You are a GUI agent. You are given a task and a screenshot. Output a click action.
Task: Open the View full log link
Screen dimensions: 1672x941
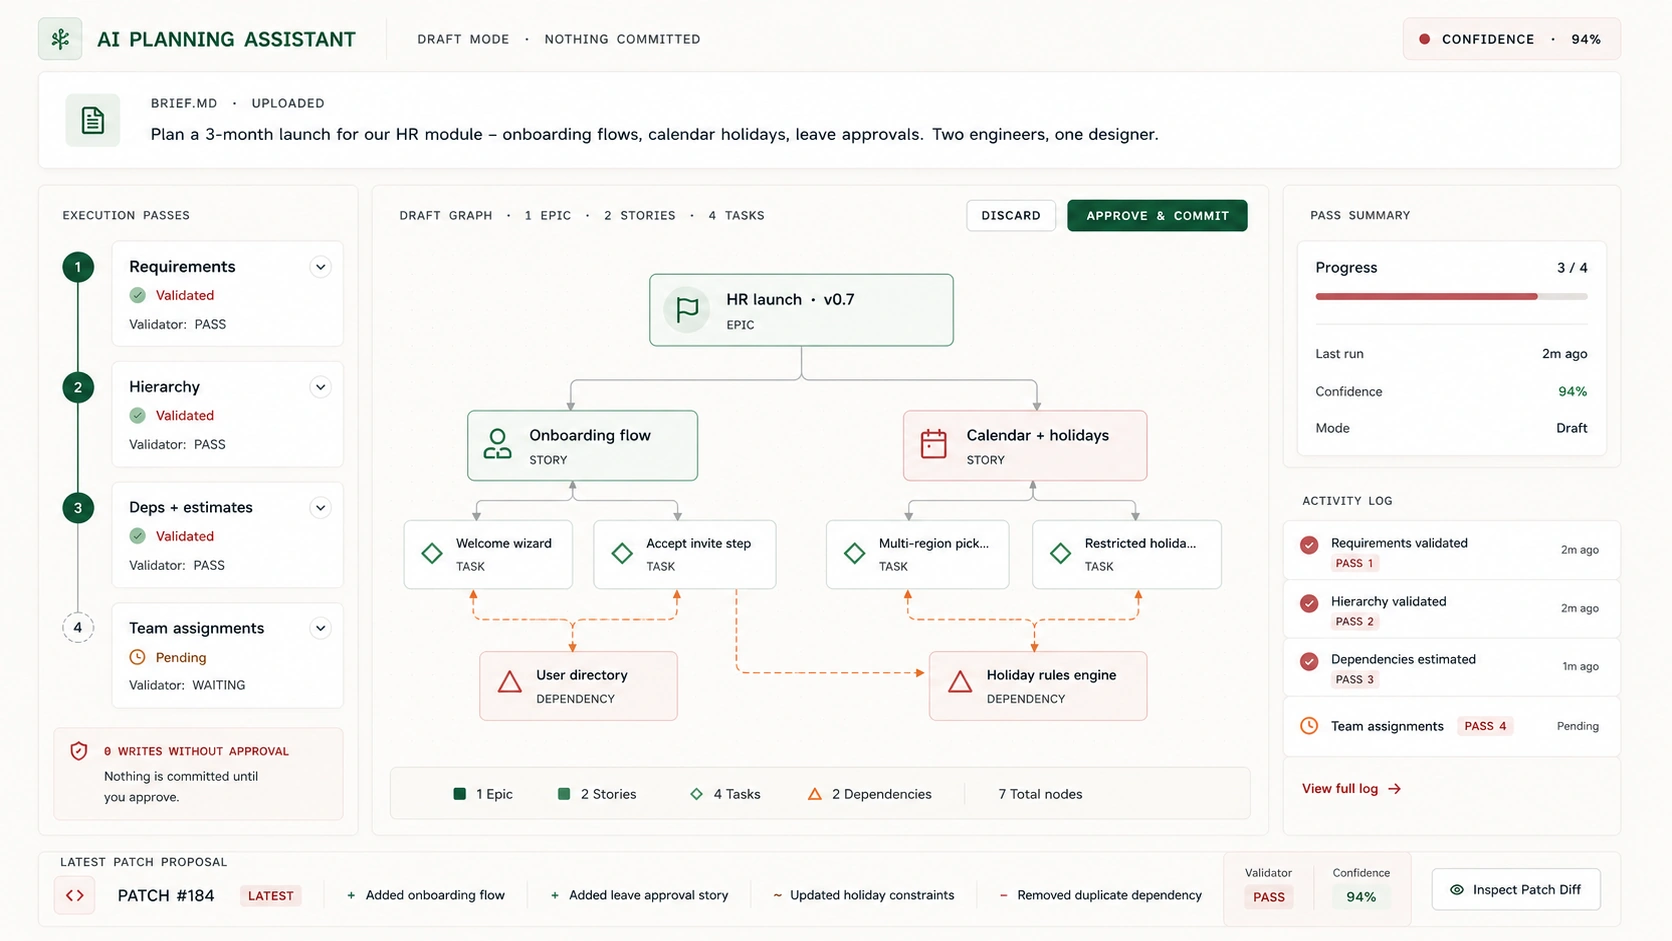click(1351, 789)
